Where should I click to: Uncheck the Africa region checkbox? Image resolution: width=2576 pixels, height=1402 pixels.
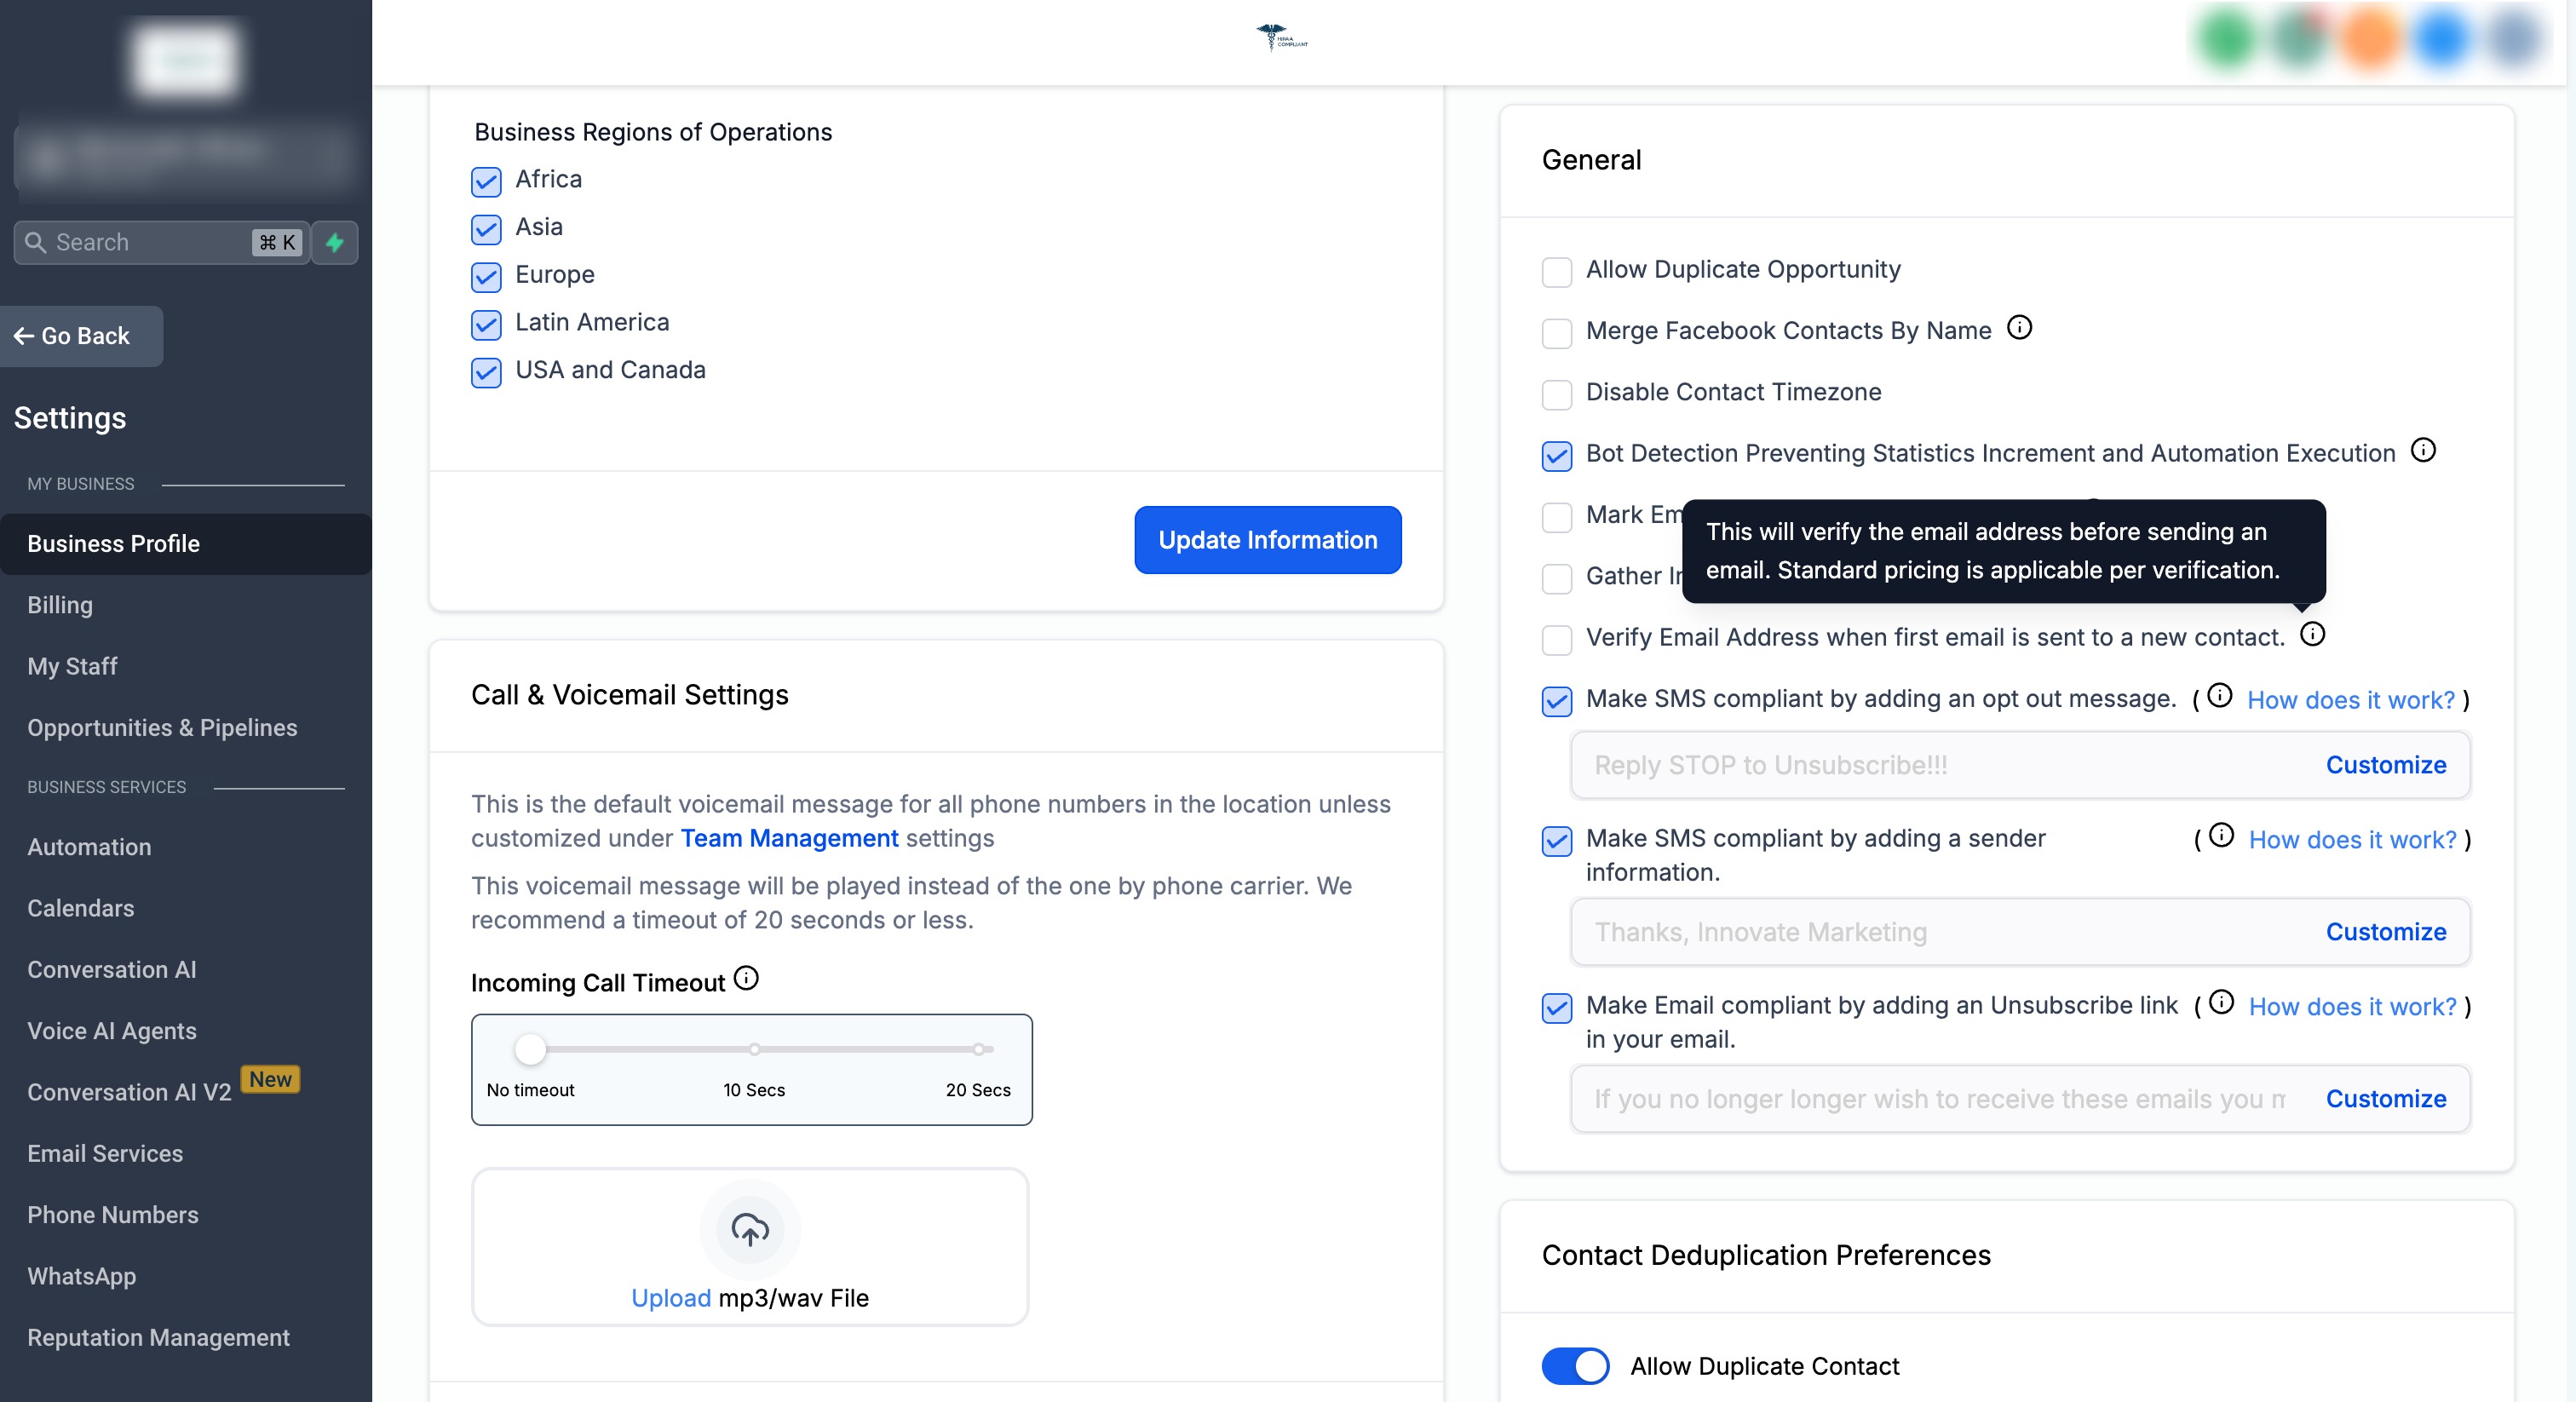coord(486,181)
